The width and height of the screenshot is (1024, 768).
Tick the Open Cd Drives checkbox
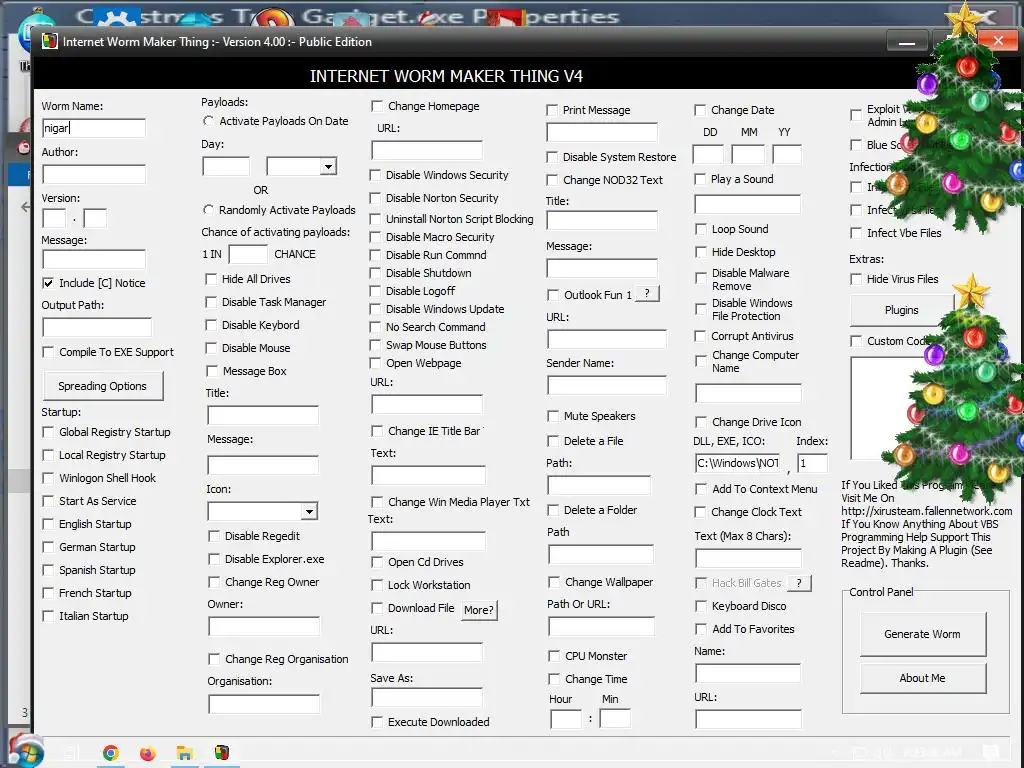pyautogui.click(x=377, y=562)
